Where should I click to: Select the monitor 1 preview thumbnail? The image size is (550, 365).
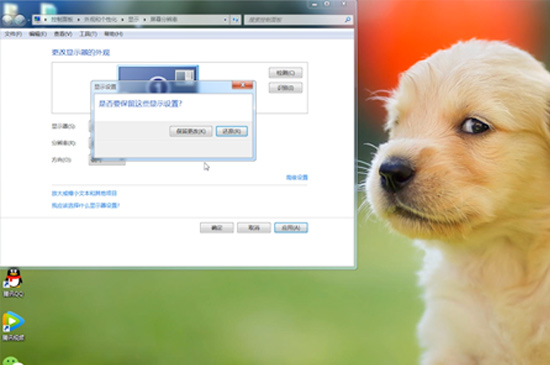[x=158, y=75]
